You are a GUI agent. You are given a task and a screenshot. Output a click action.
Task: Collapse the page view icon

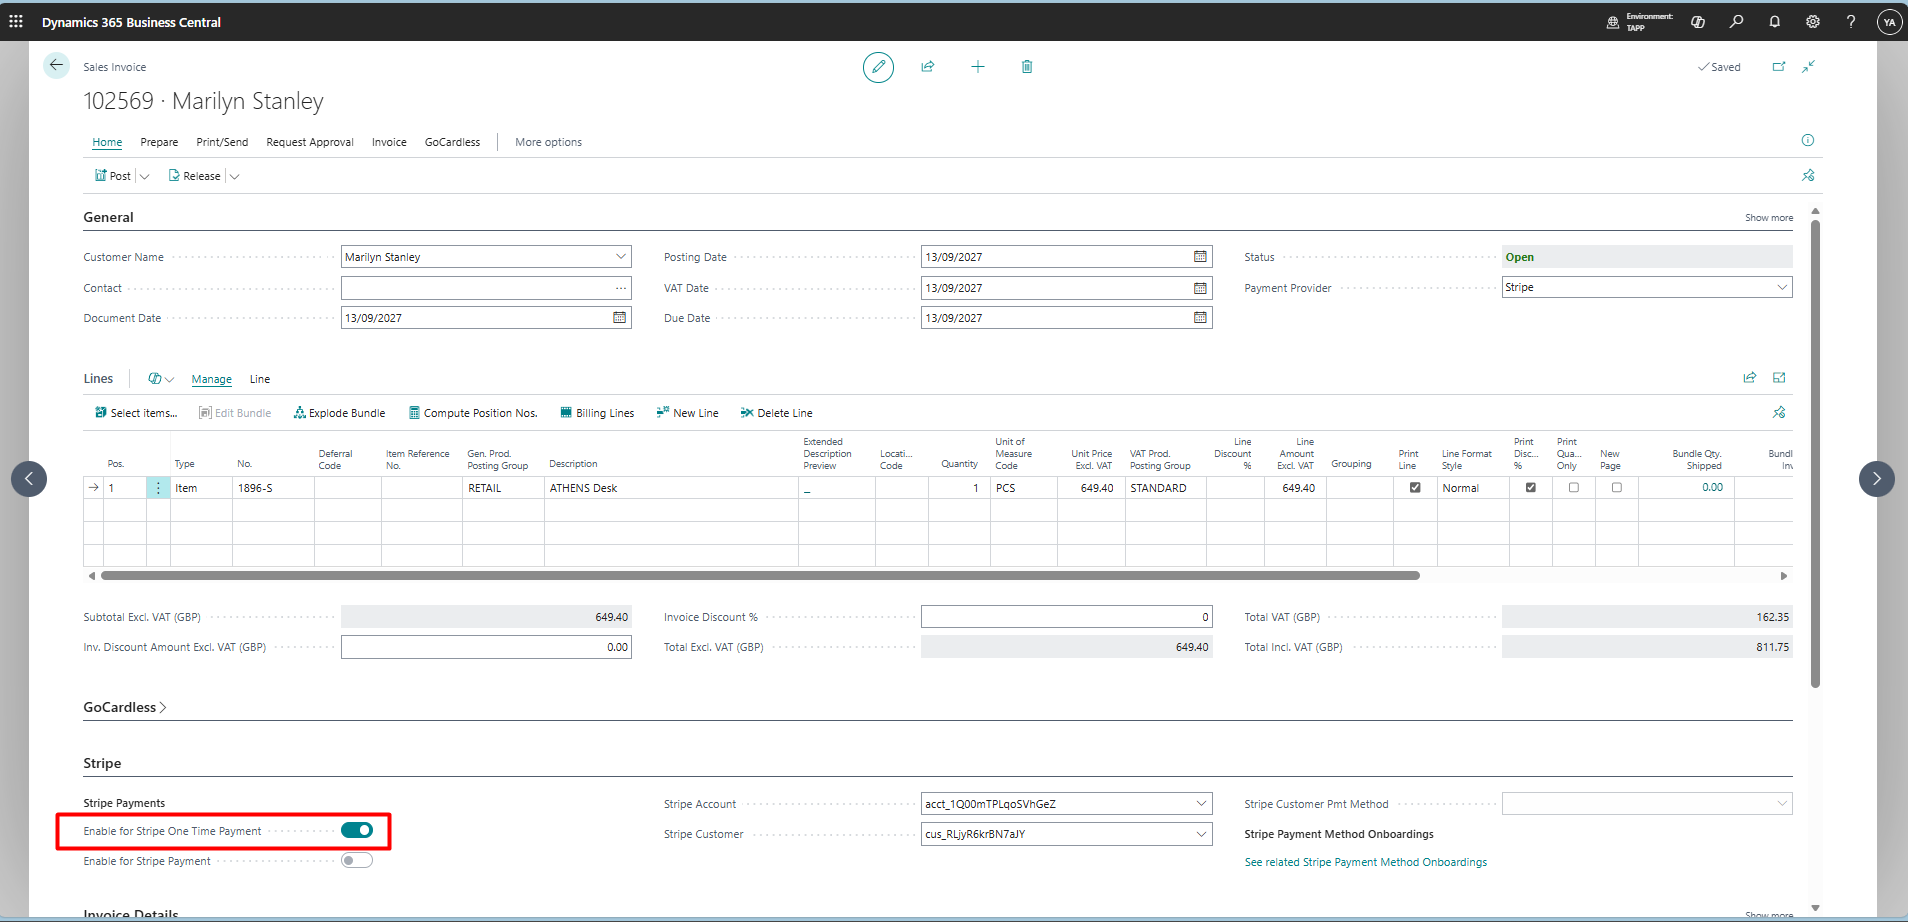pyautogui.click(x=1809, y=67)
